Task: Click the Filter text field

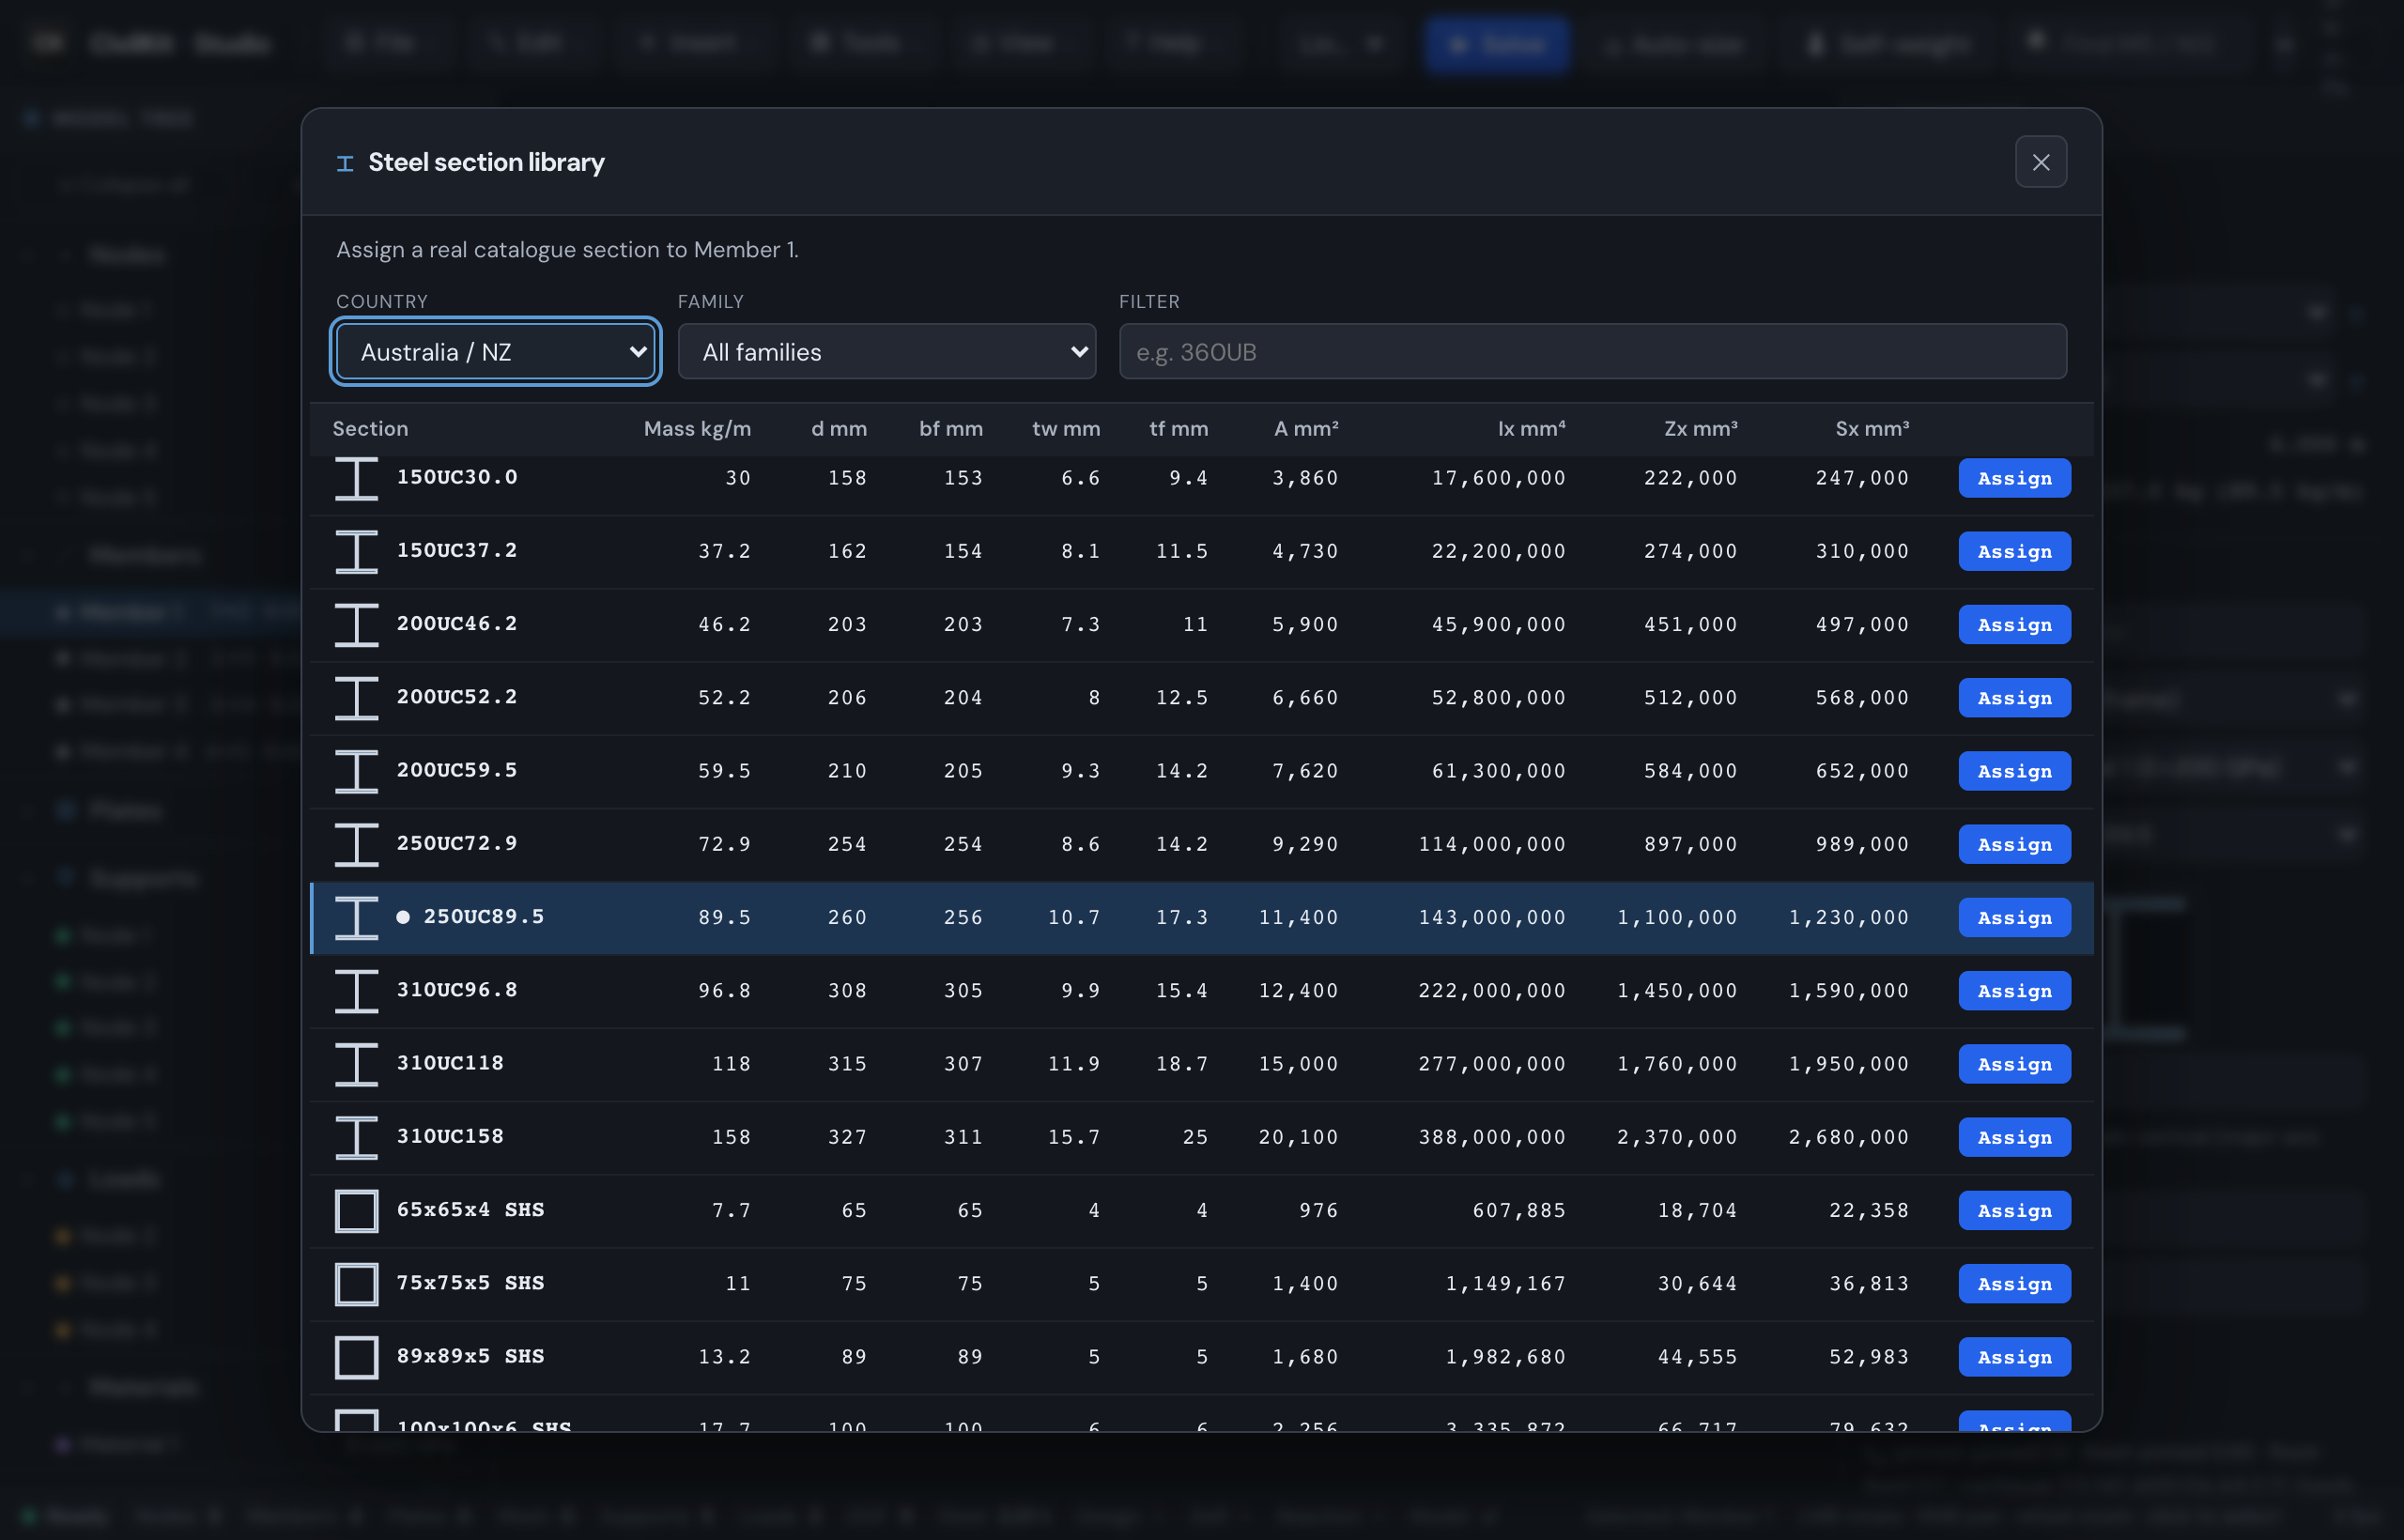Action: pos(1592,352)
